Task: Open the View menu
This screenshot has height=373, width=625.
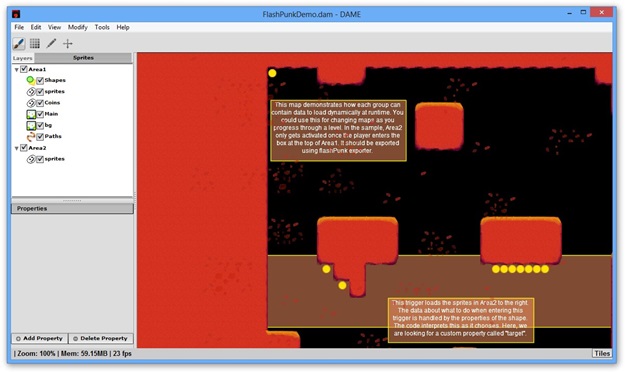Action: tap(55, 27)
